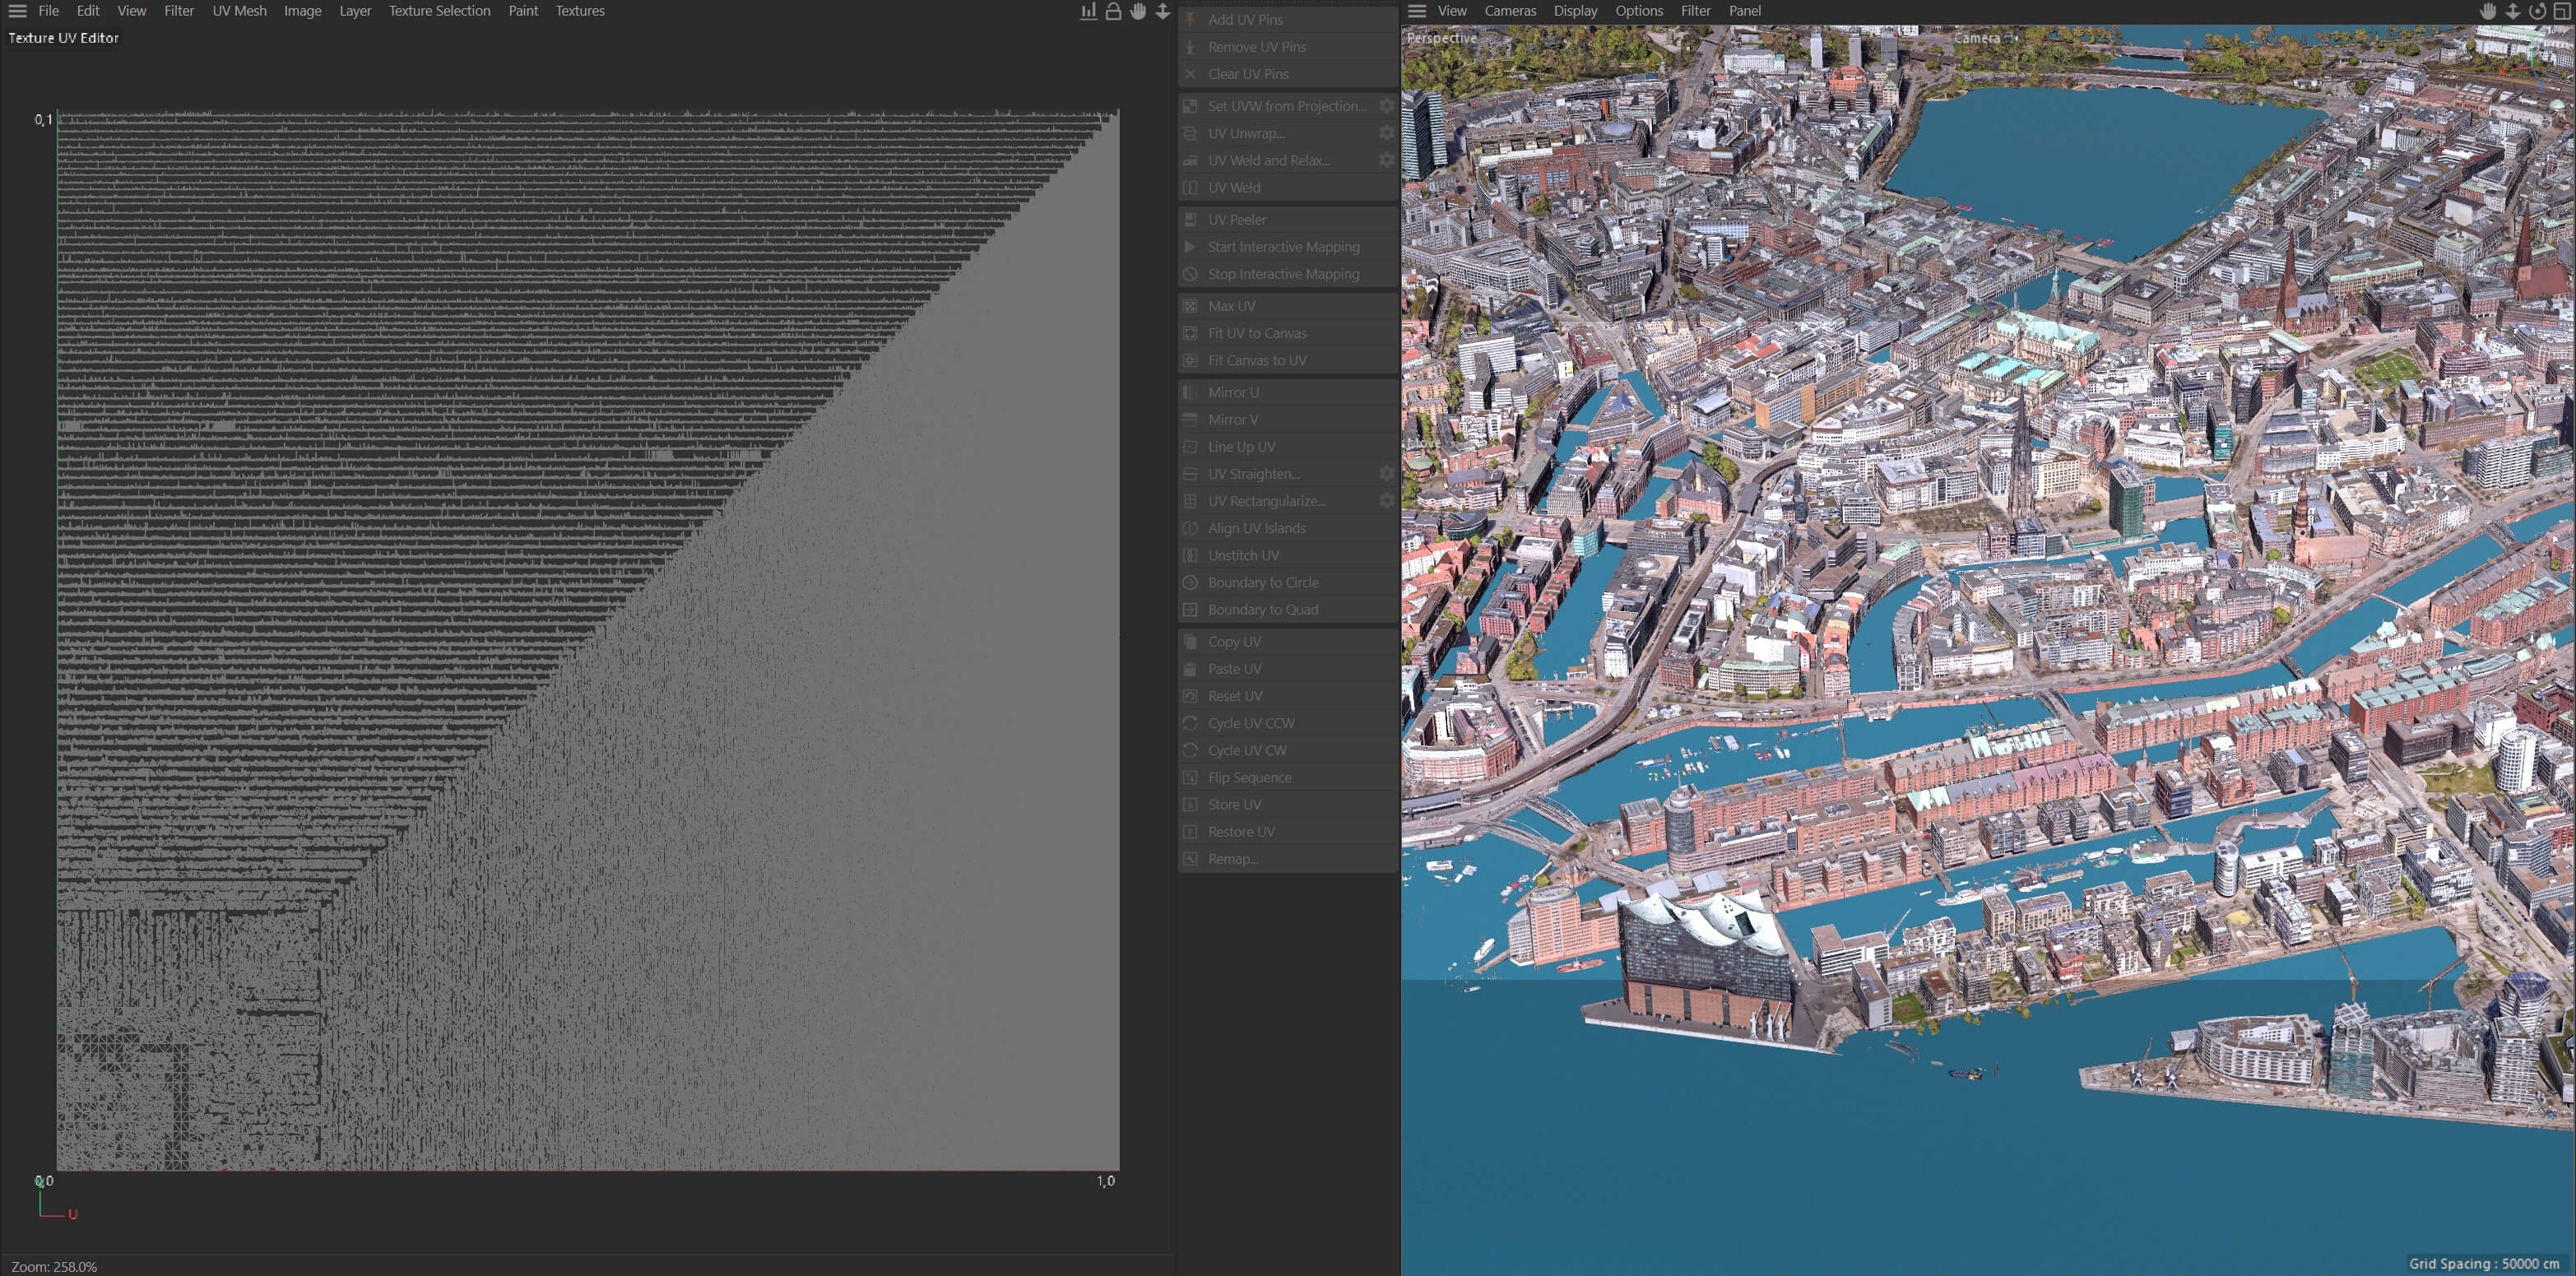
Task: Open UV Unwrap settings gear
Action: pos(1387,133)
